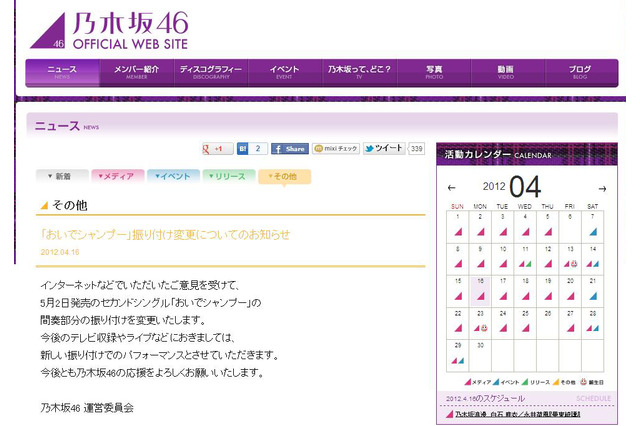Click the media marker on April 8
This screenshot has width=640, height=426.
pos(458,264)
